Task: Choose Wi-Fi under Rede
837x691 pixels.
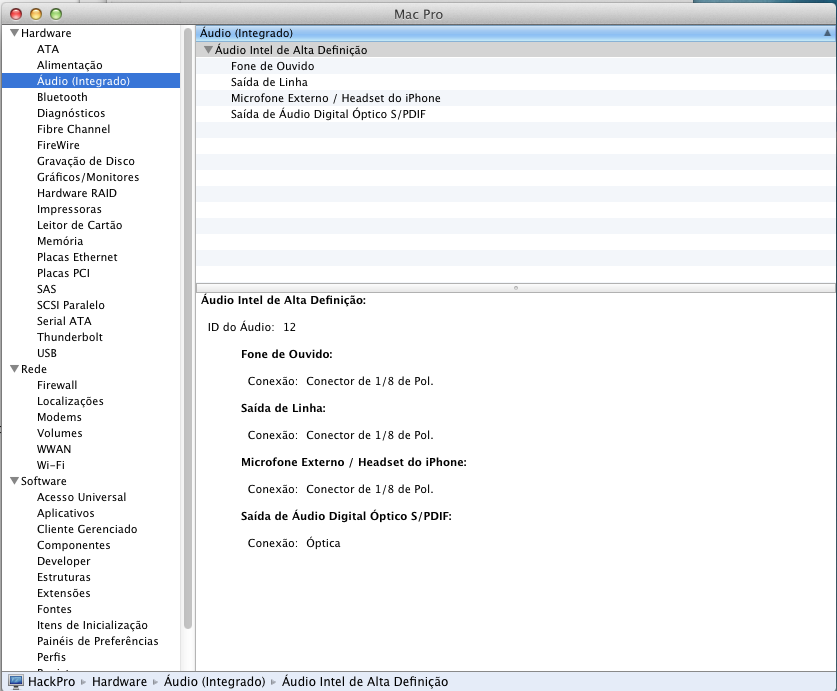Action: tap(51, 465)
